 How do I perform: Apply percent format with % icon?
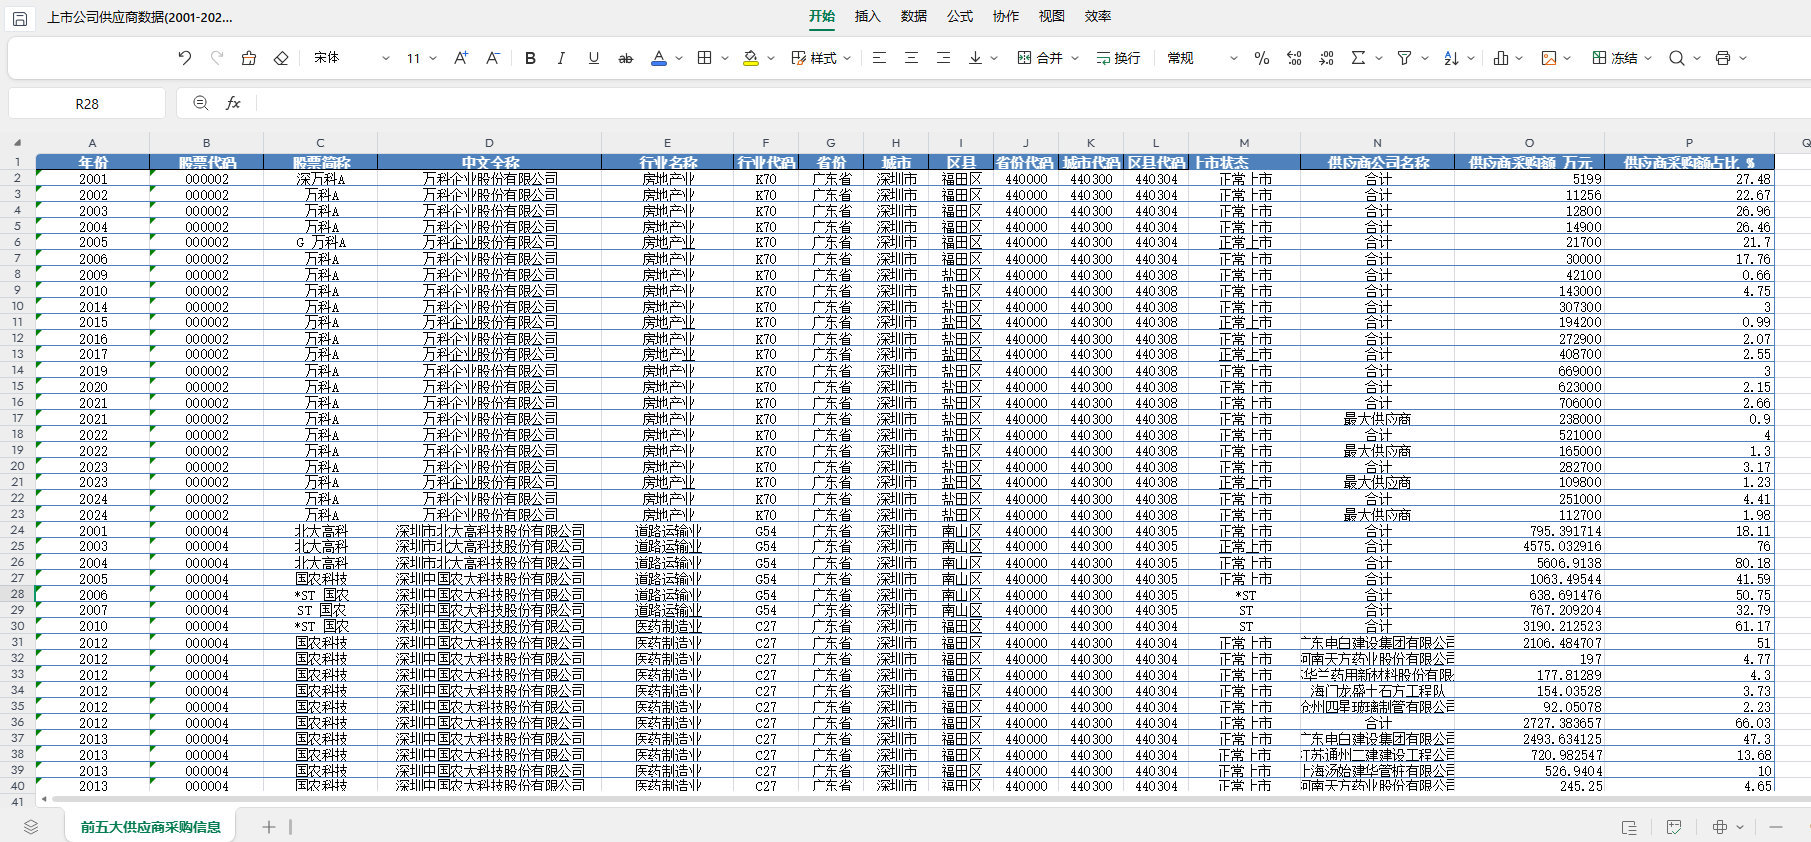click(1261, 58)
